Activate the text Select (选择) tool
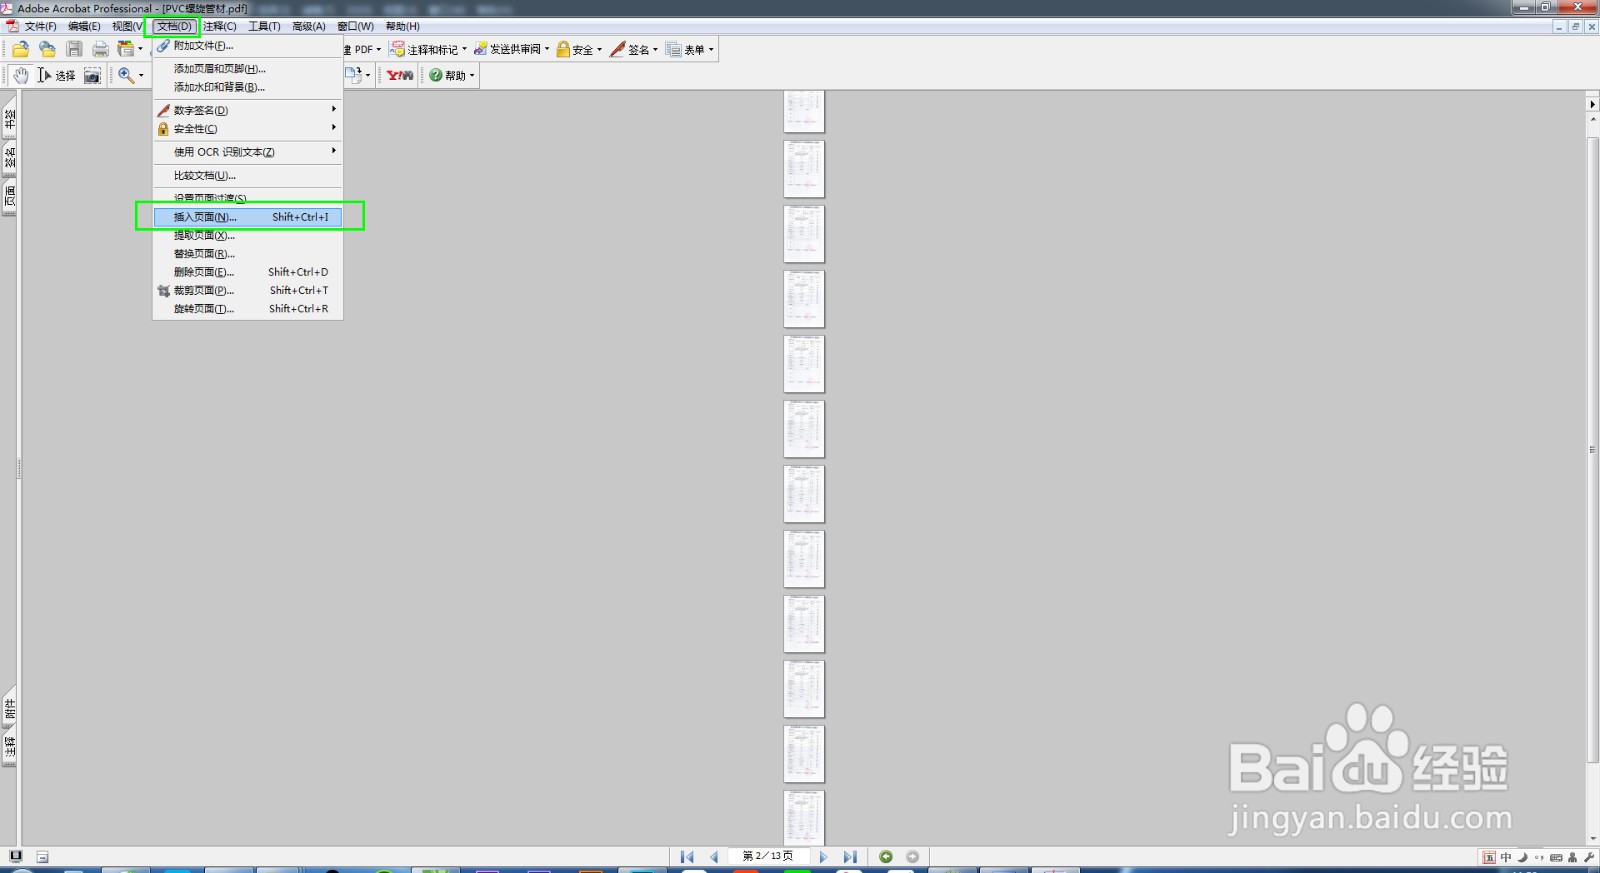Screen dimensions: 1600x873 [x=56, y=75]
